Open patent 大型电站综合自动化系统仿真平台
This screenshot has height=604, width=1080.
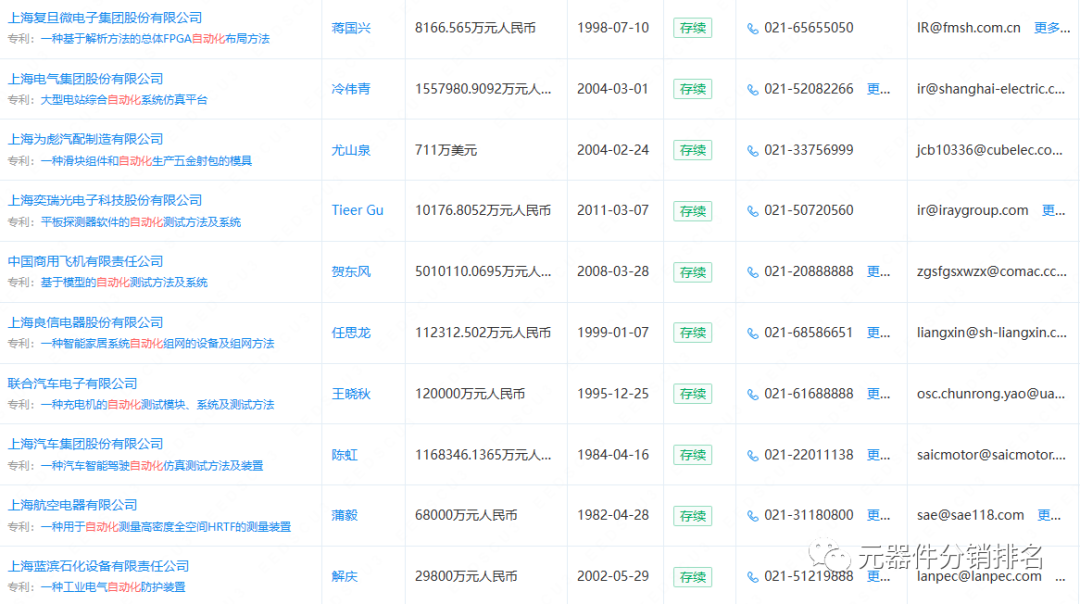[x=124, y=100]
